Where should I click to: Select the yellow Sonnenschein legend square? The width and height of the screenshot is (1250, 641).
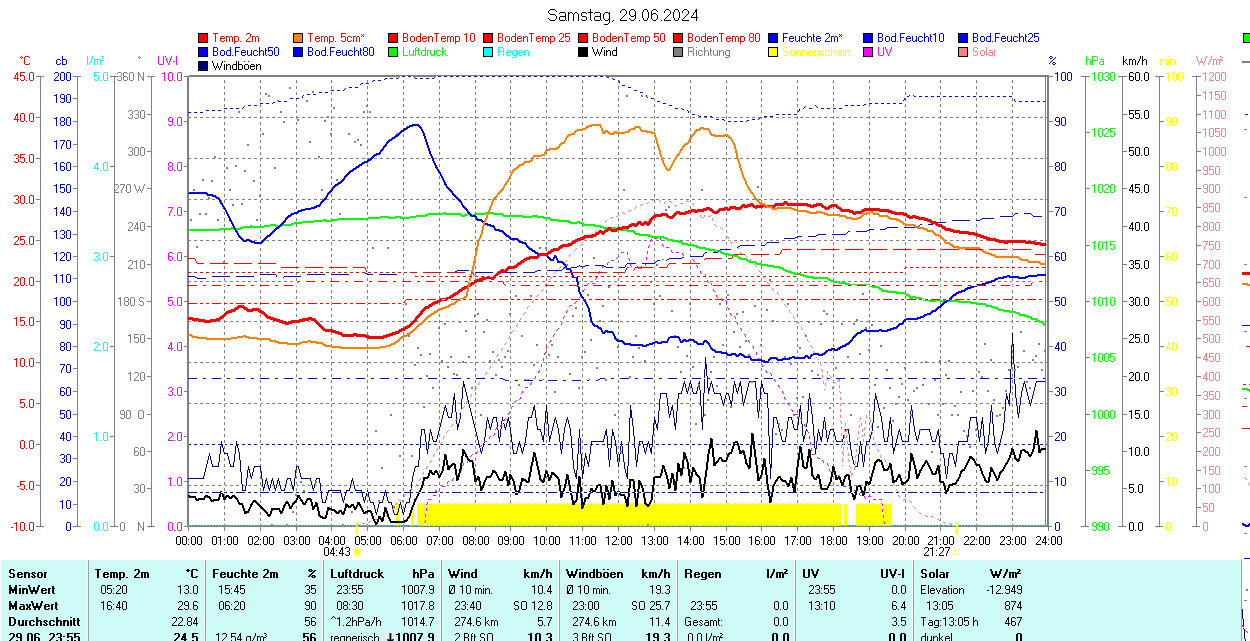pyautogui.click(x=773, y=52)
